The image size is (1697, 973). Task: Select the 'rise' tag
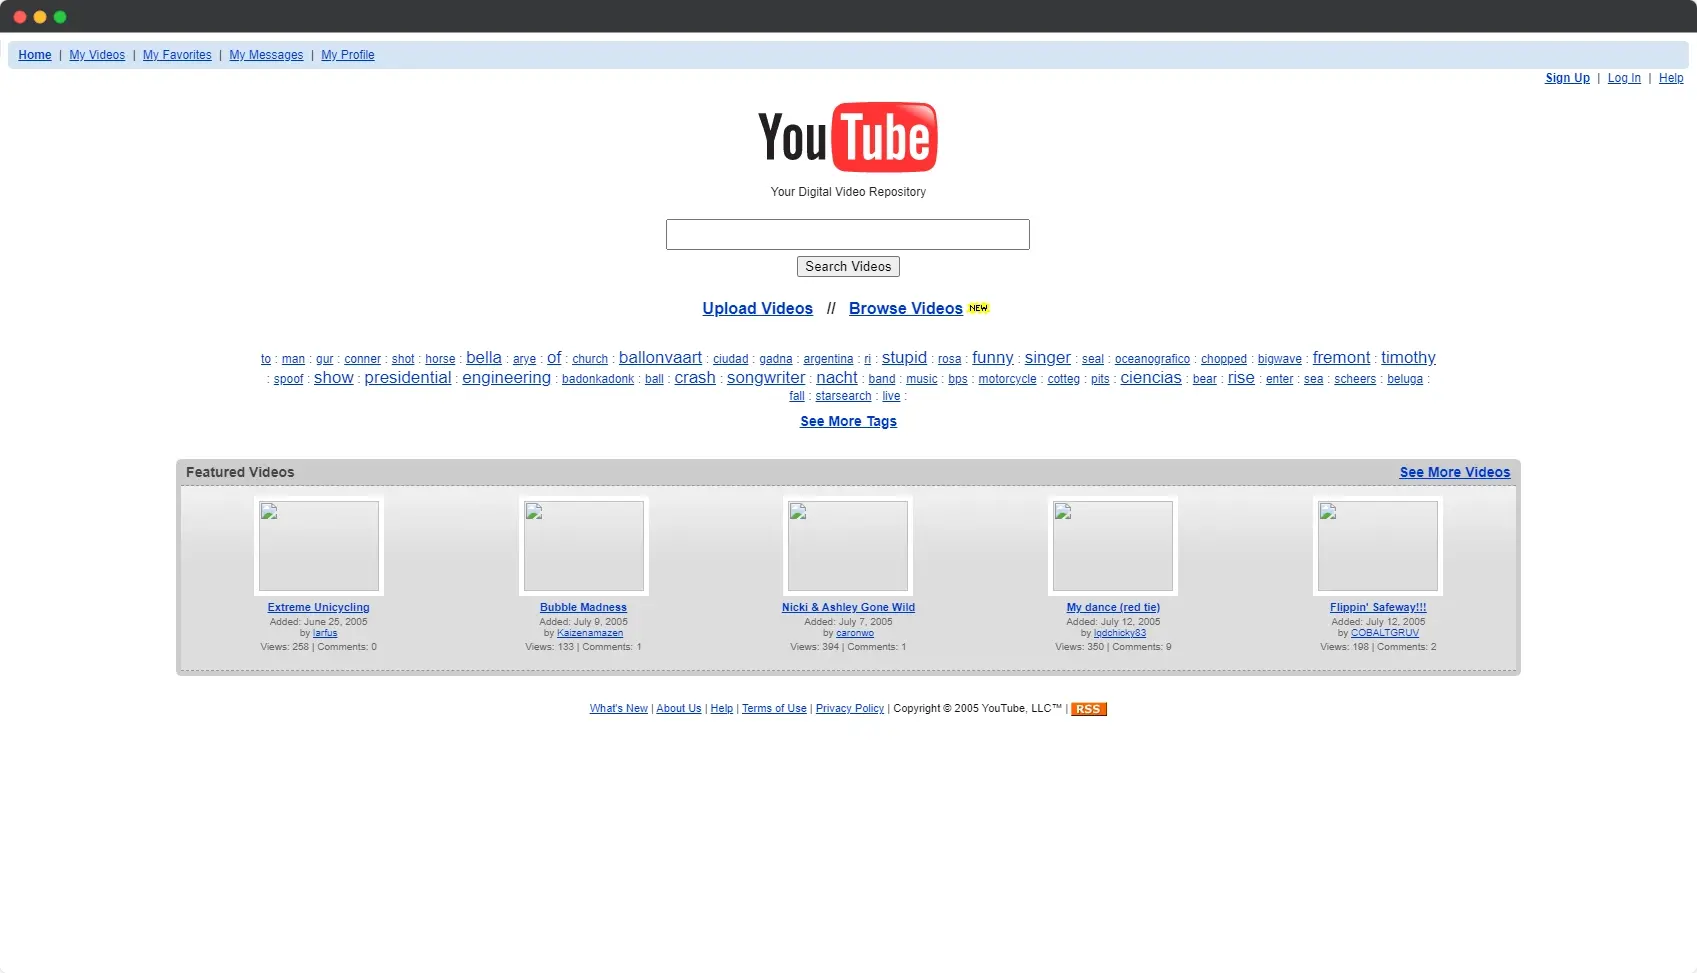(1241, 378)
